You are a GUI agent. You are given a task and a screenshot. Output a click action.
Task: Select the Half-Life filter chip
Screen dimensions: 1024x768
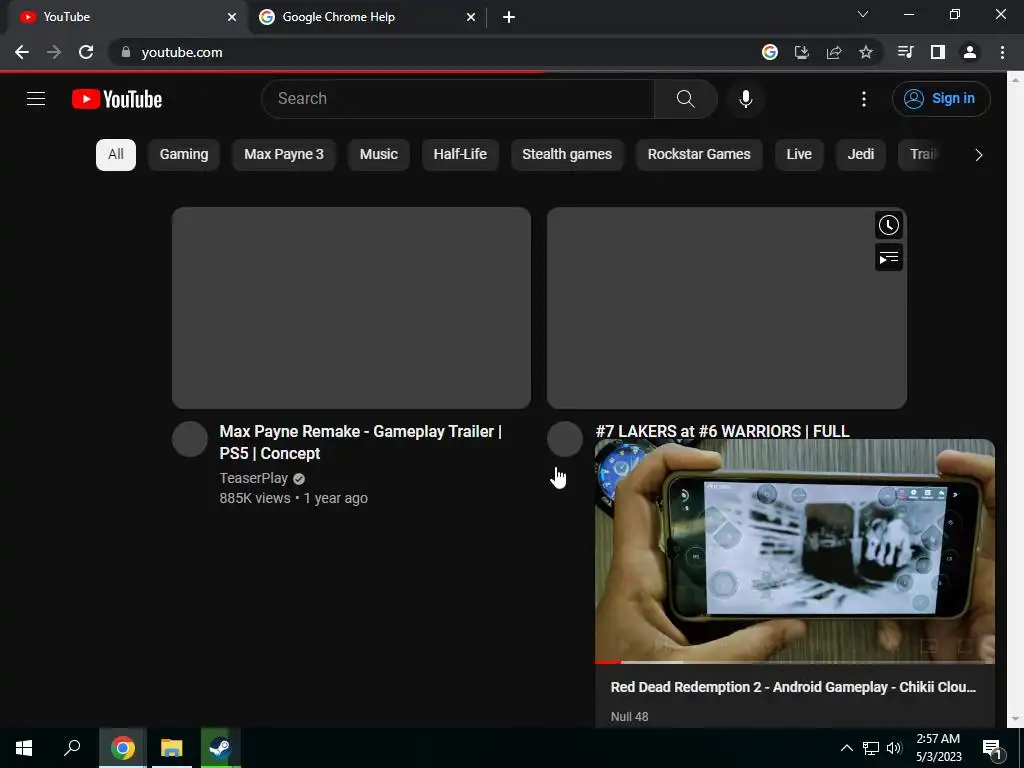460,155
